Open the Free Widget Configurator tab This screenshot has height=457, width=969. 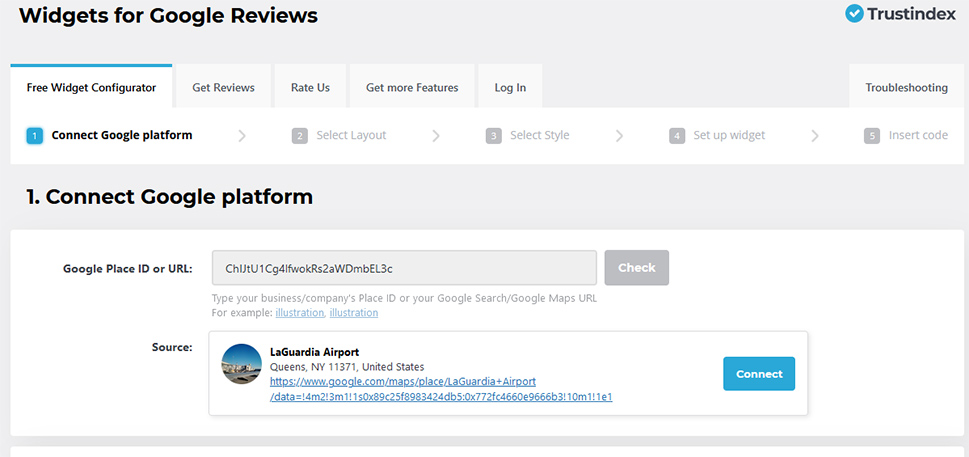[91, 87]
